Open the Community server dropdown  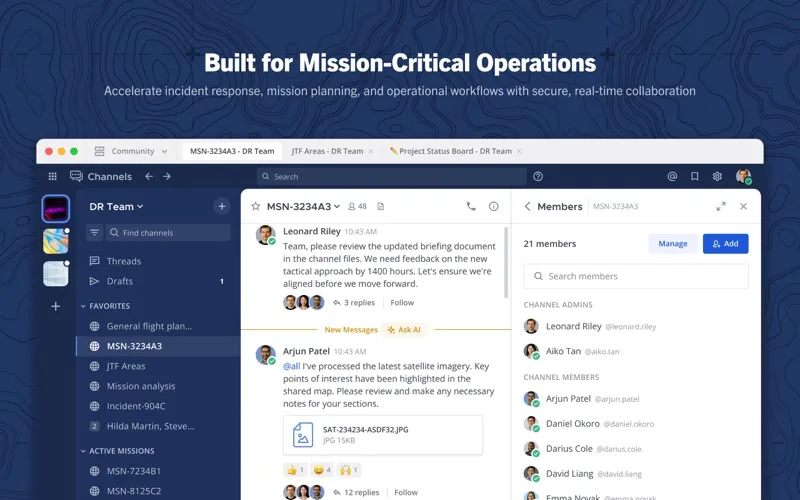[x=131, y=151]
